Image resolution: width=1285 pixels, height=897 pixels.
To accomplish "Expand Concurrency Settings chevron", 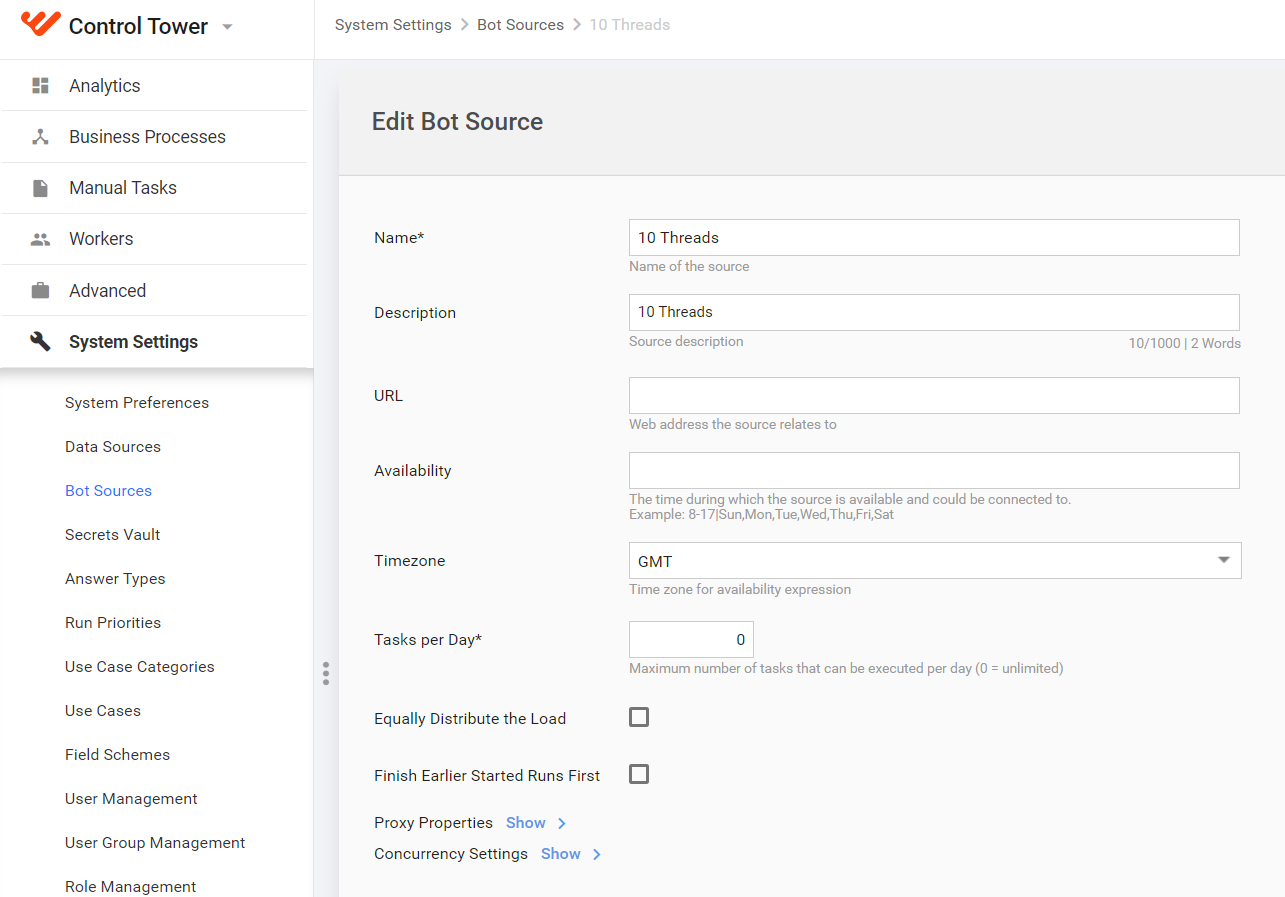I will click(597, 854).
